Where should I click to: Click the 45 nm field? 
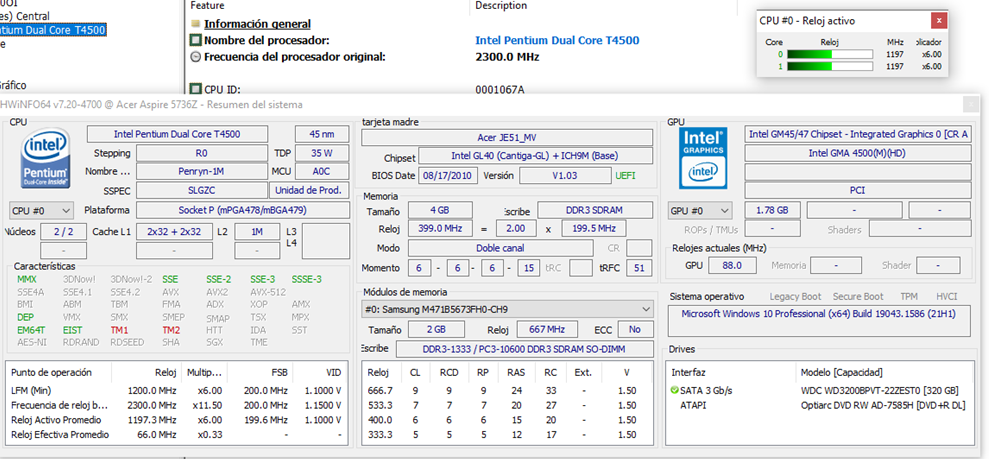322,134
